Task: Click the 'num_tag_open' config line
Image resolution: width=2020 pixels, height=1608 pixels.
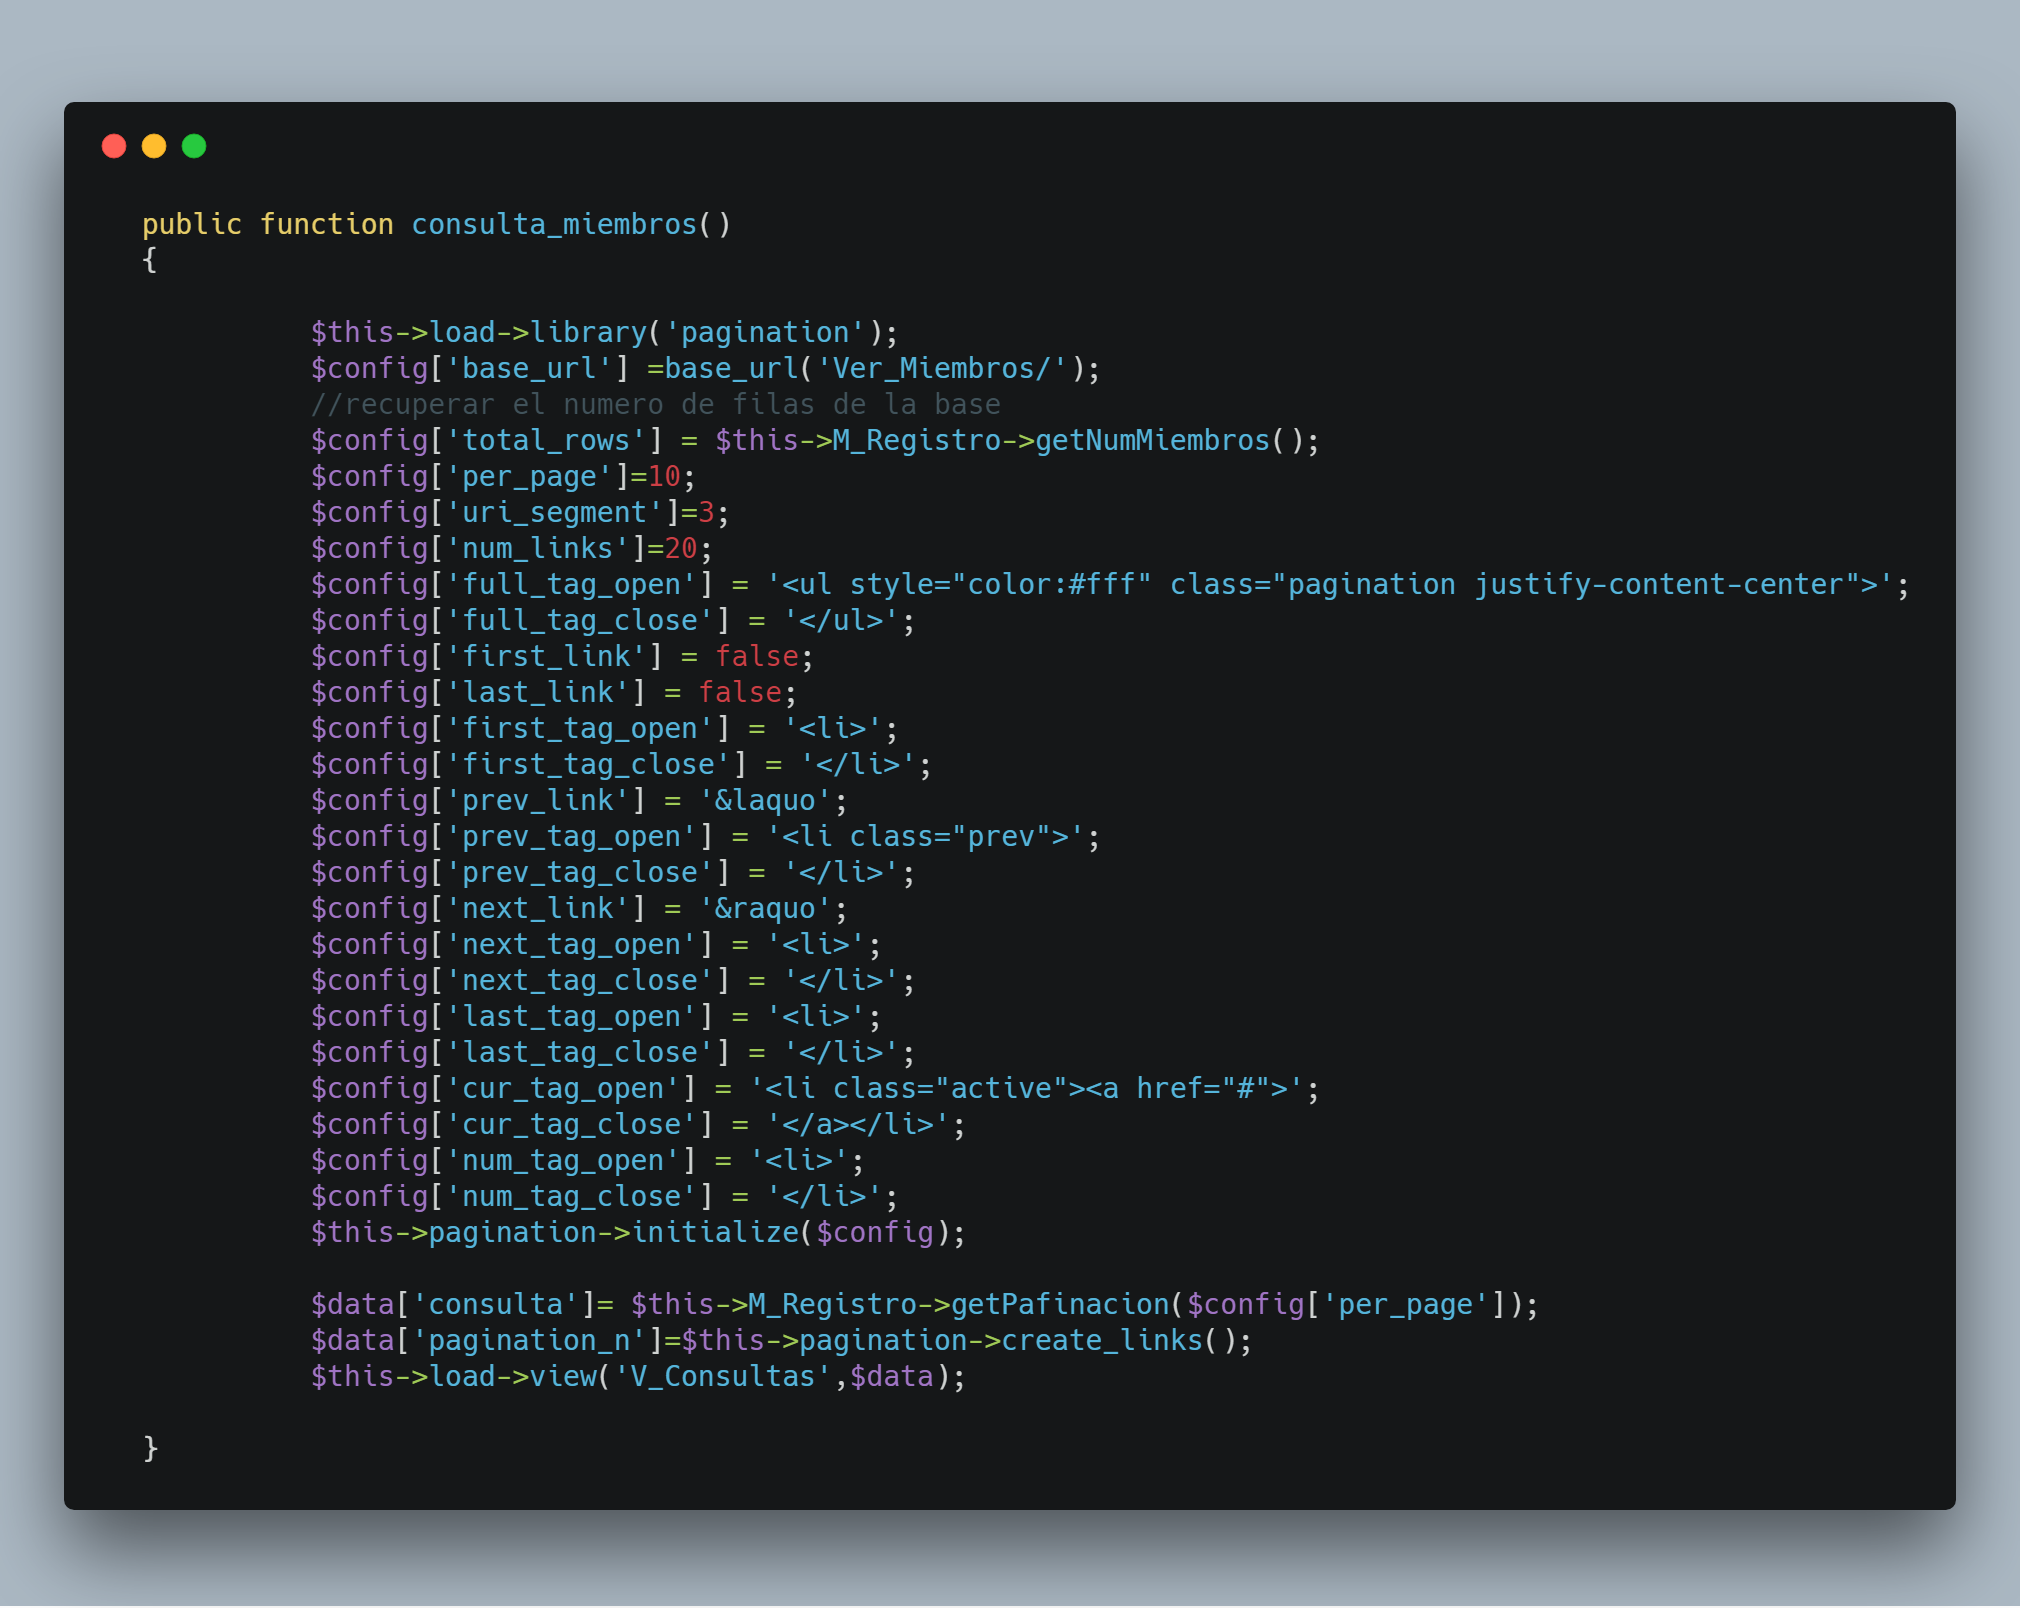Action: [x=587, y=1160]
